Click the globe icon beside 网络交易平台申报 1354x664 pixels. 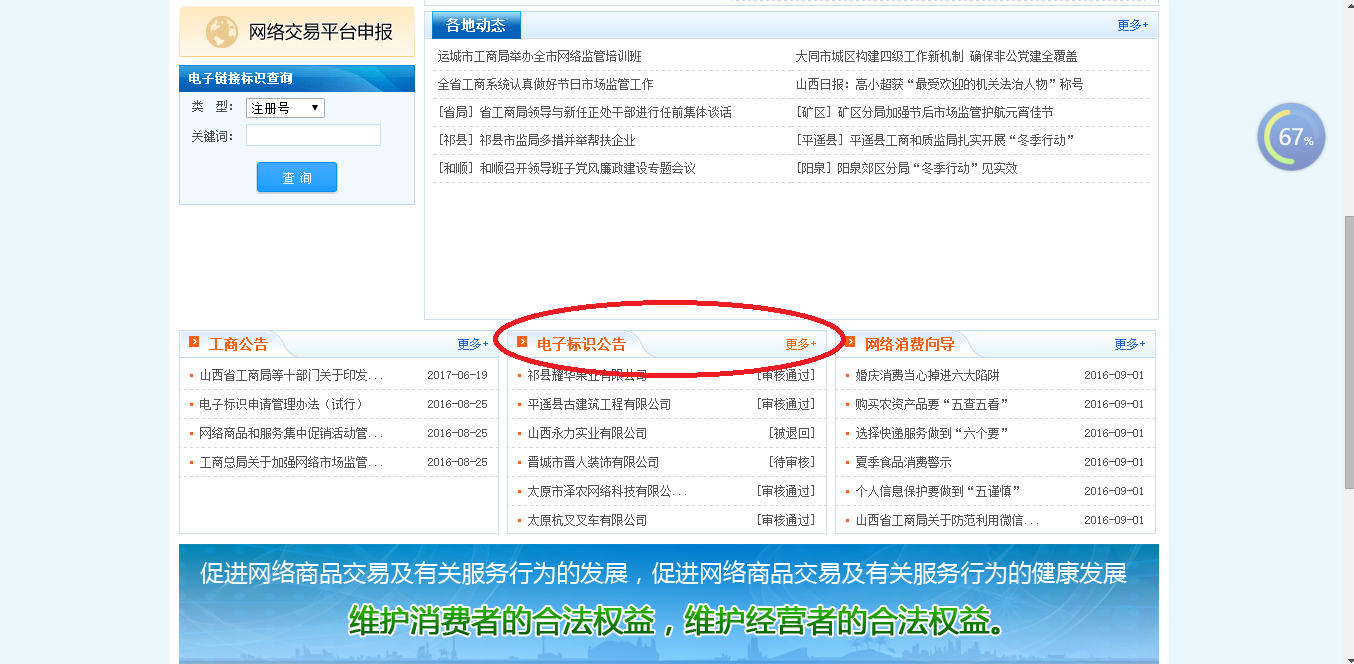pos(221,32)
